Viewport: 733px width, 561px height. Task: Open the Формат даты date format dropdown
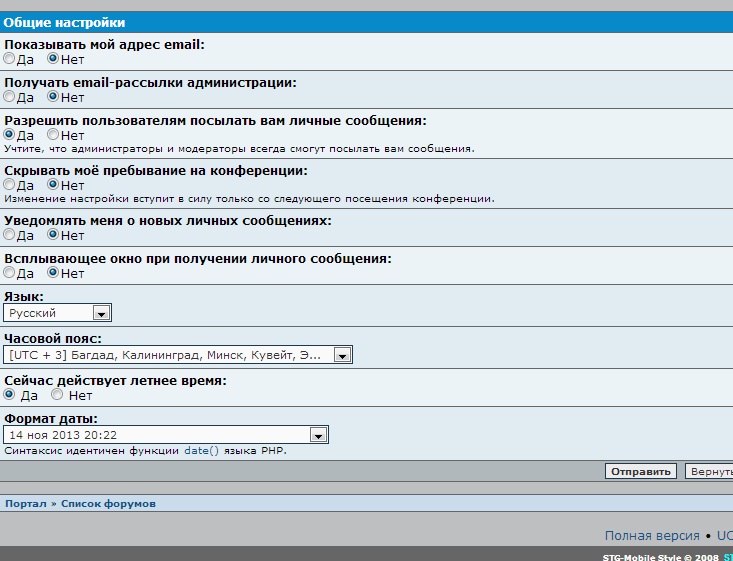coord(318,435)
